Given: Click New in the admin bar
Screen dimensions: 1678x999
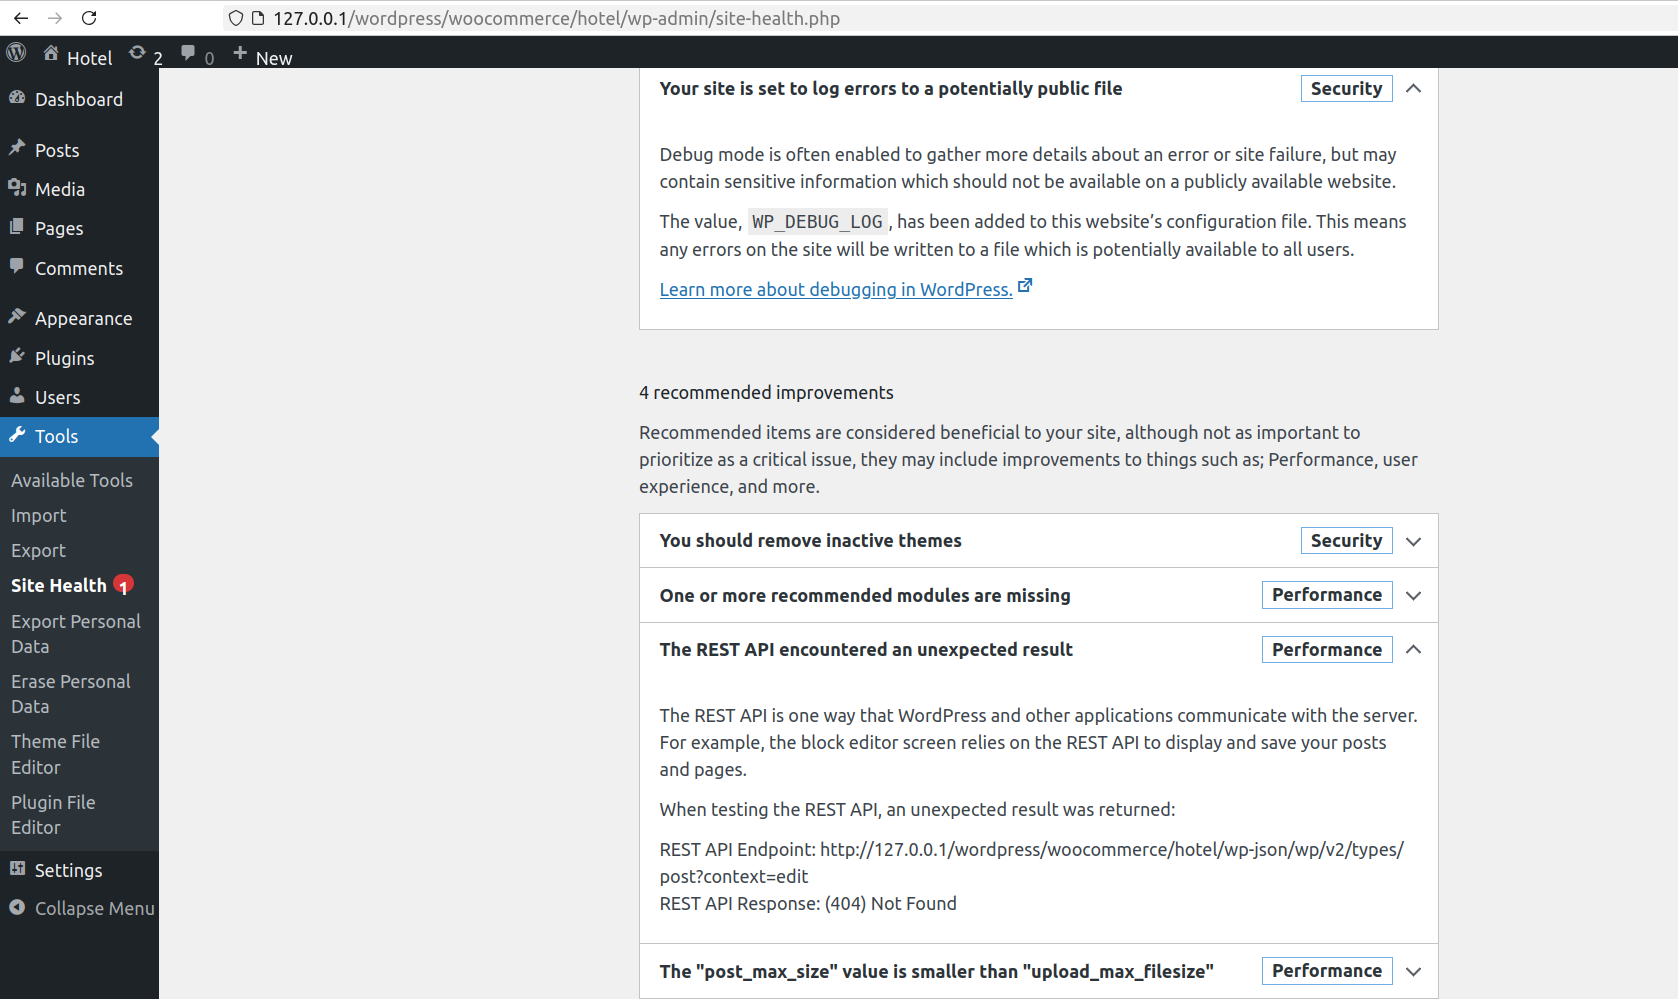Looking at the screenshot, I should (x=274, y=58).
